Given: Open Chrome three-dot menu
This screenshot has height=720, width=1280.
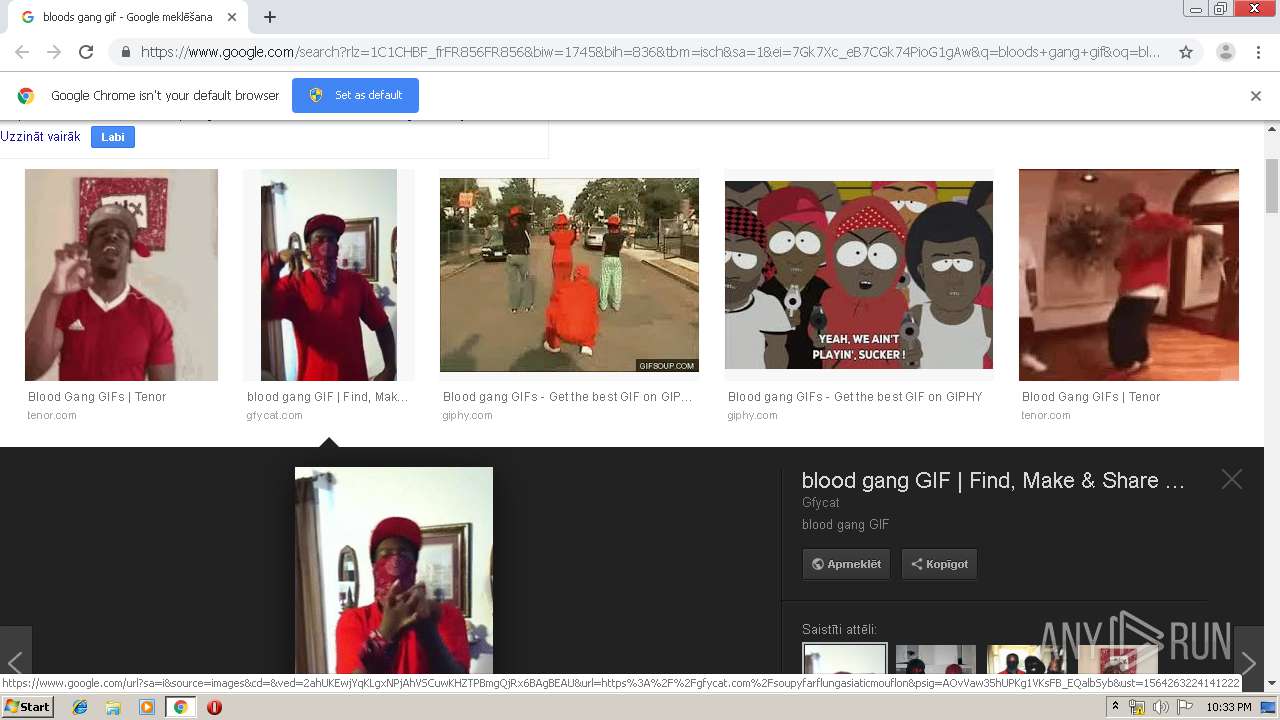Looking at the screenshot, I should (x=1258, y=52).
